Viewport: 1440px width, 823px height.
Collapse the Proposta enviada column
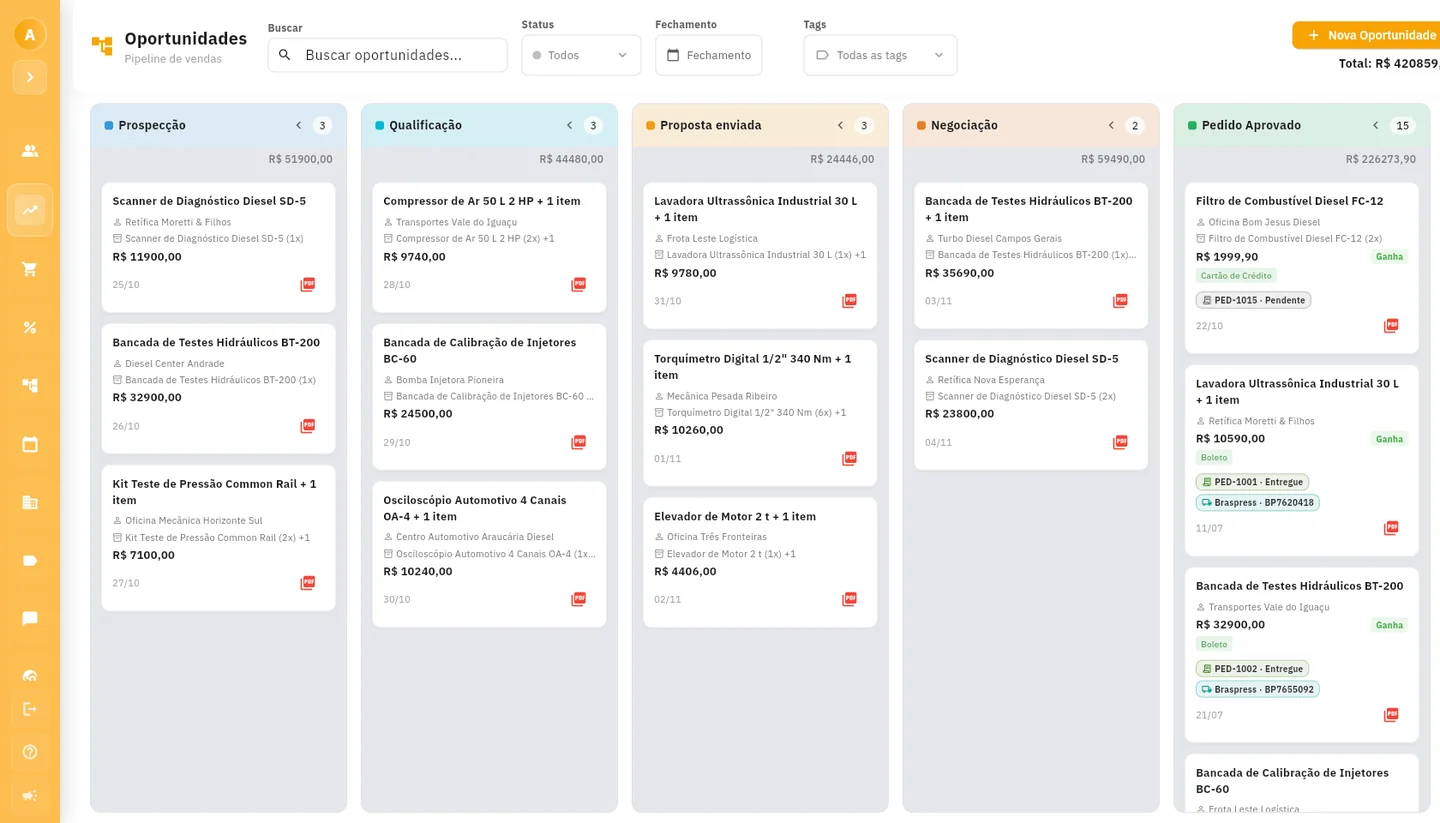[x=840, y=125]
